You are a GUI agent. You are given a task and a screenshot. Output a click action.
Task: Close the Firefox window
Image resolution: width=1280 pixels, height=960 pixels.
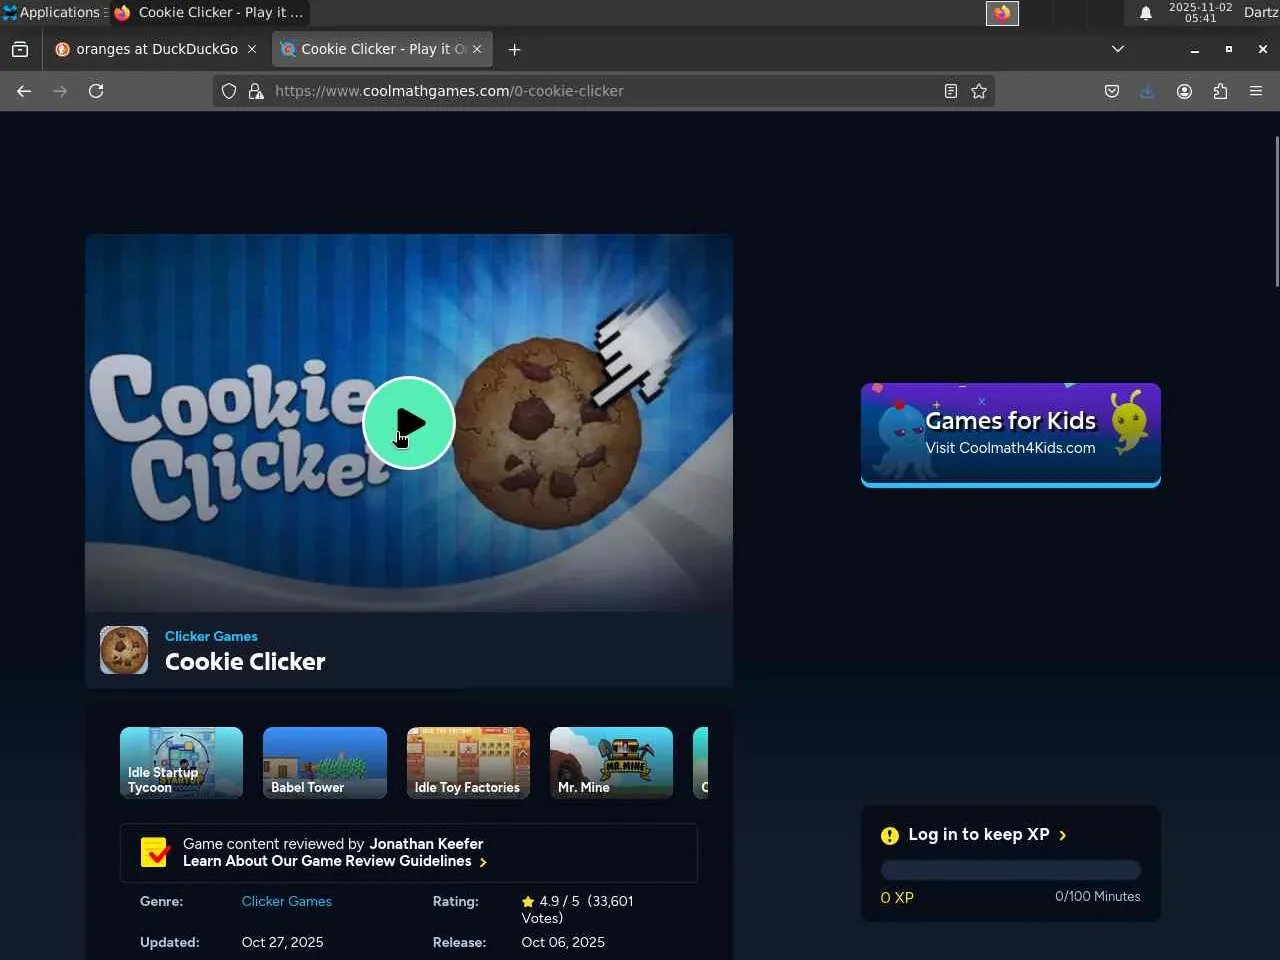(1262, 49)
